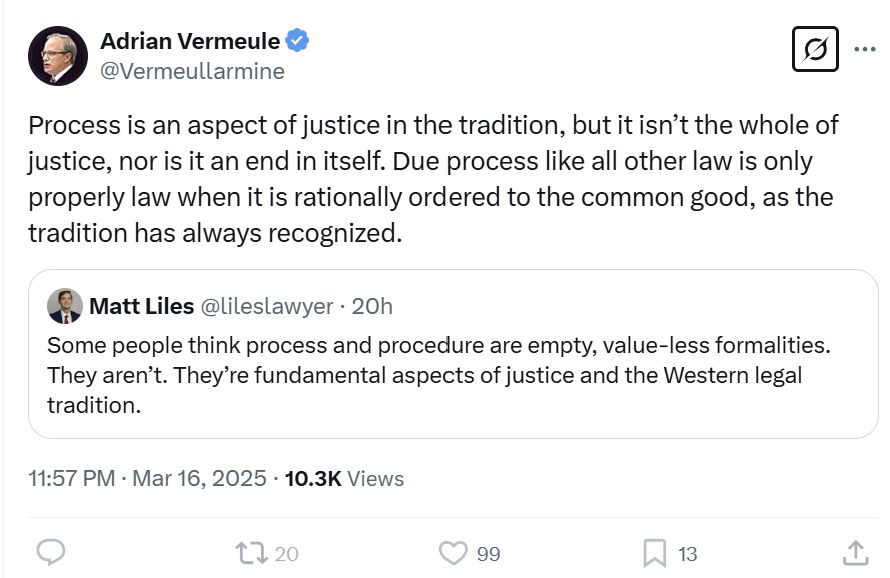Open the three-dots more options menu
The height and width of the screenshot is (578, 890).
pos(864,48)
